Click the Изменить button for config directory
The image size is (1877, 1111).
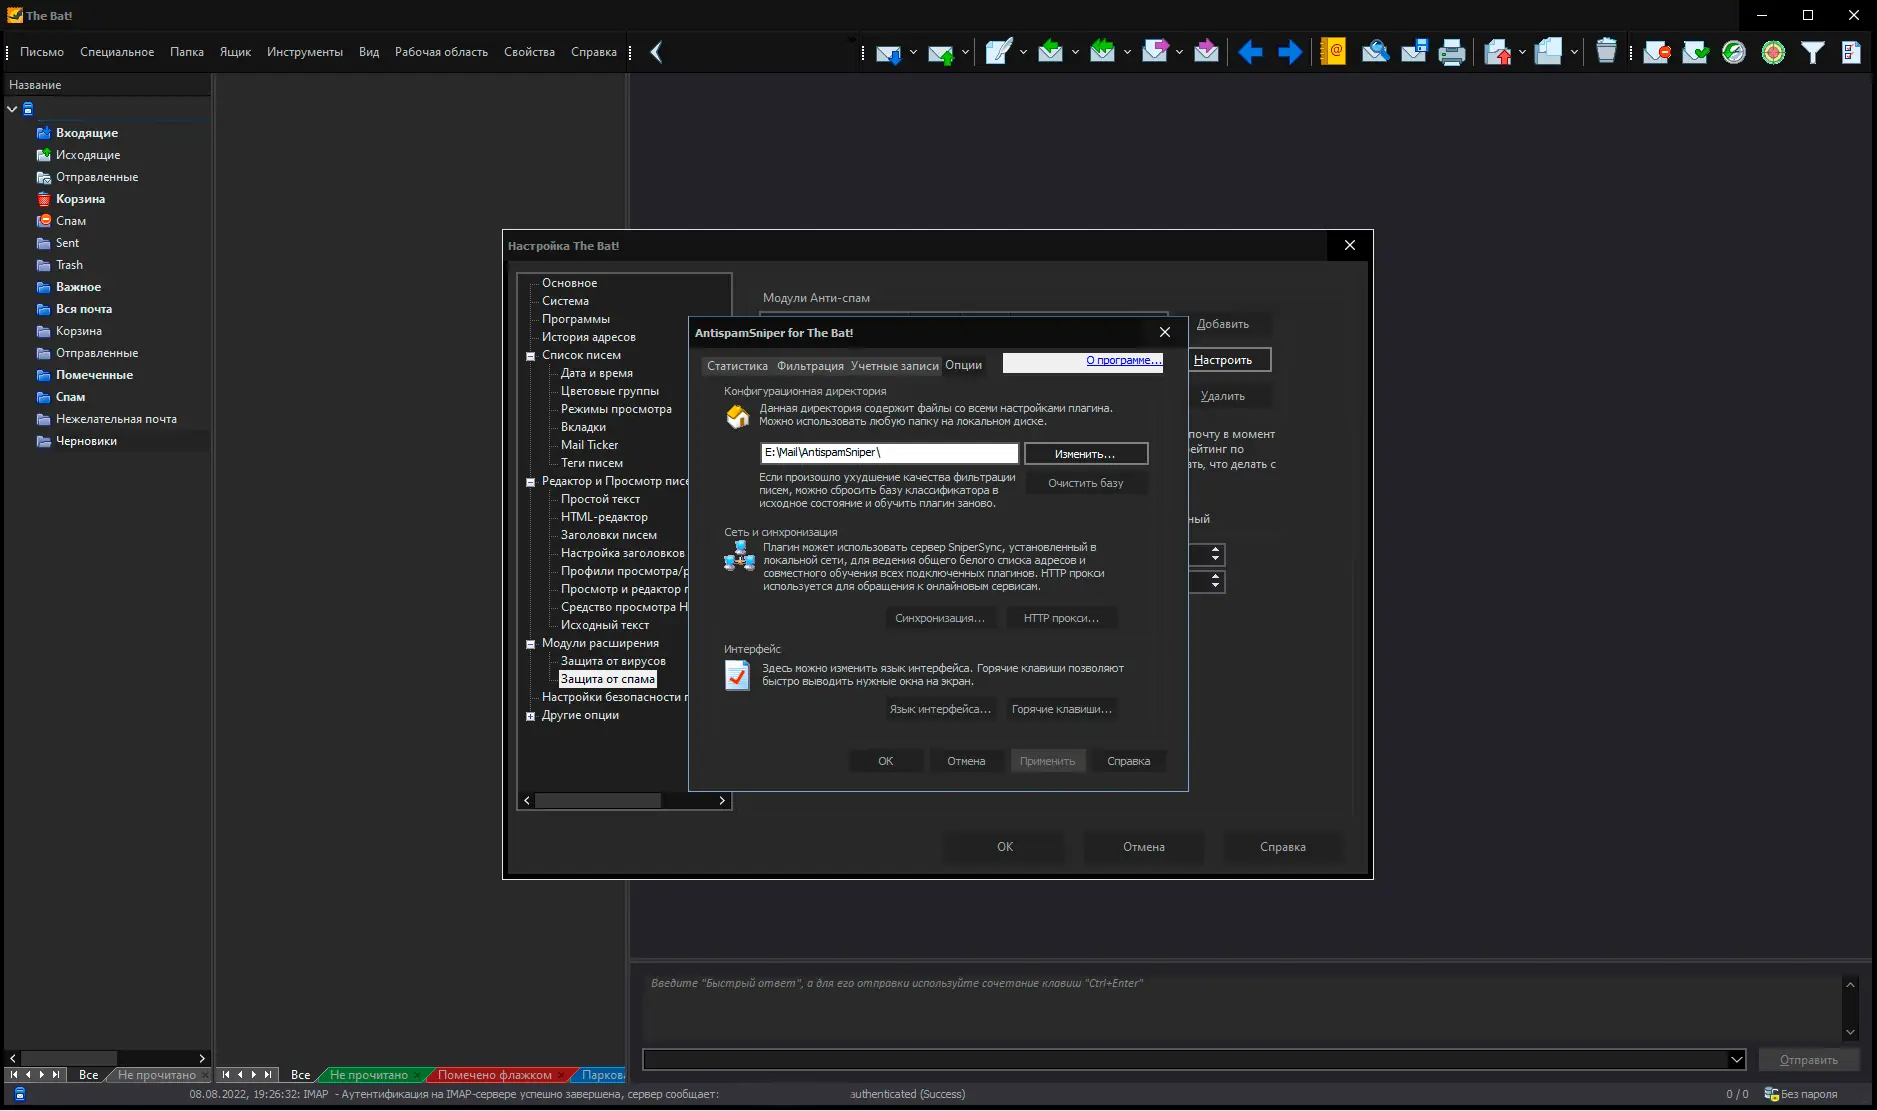1086,454
